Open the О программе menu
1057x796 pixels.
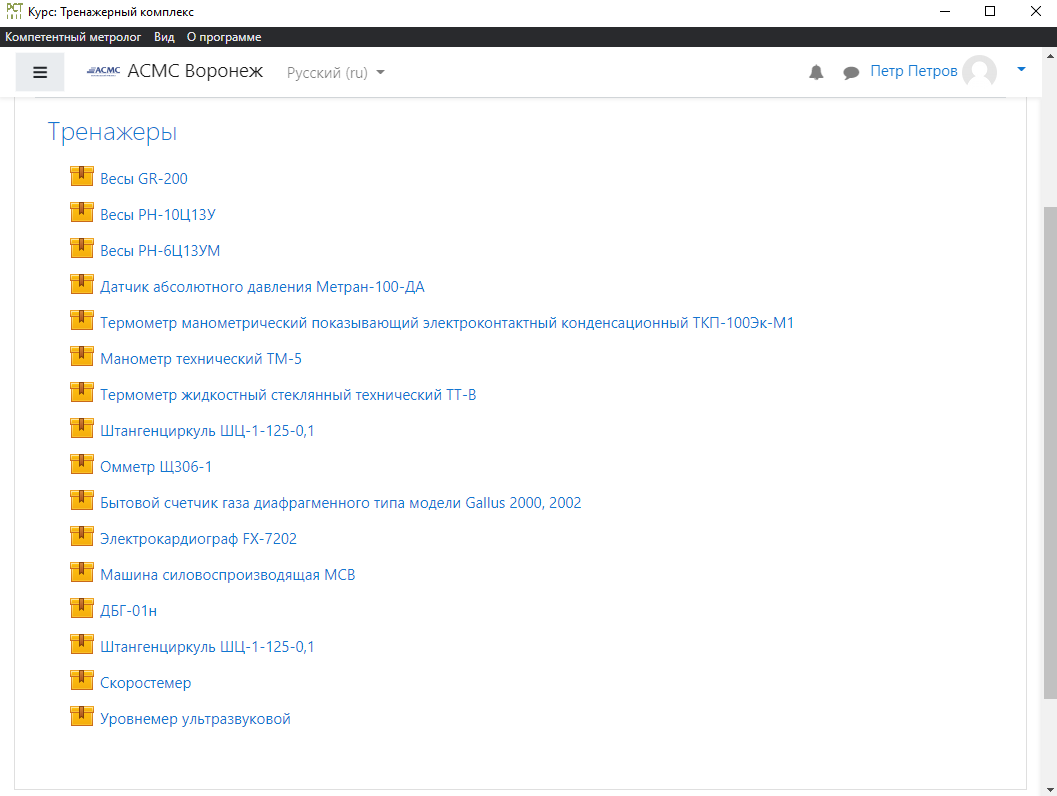(224, 37)
